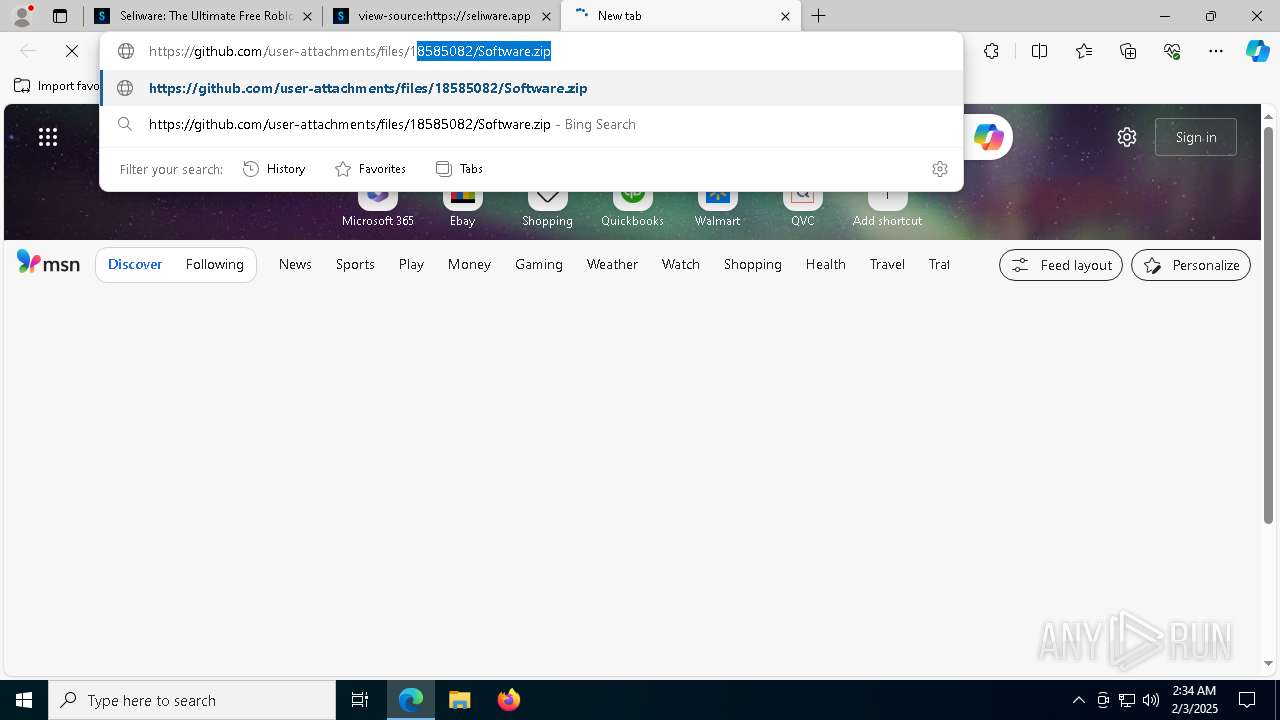This screenshot has width=1280, height=720.
Task: Open Feed layout options
Action: [1061, 265]
